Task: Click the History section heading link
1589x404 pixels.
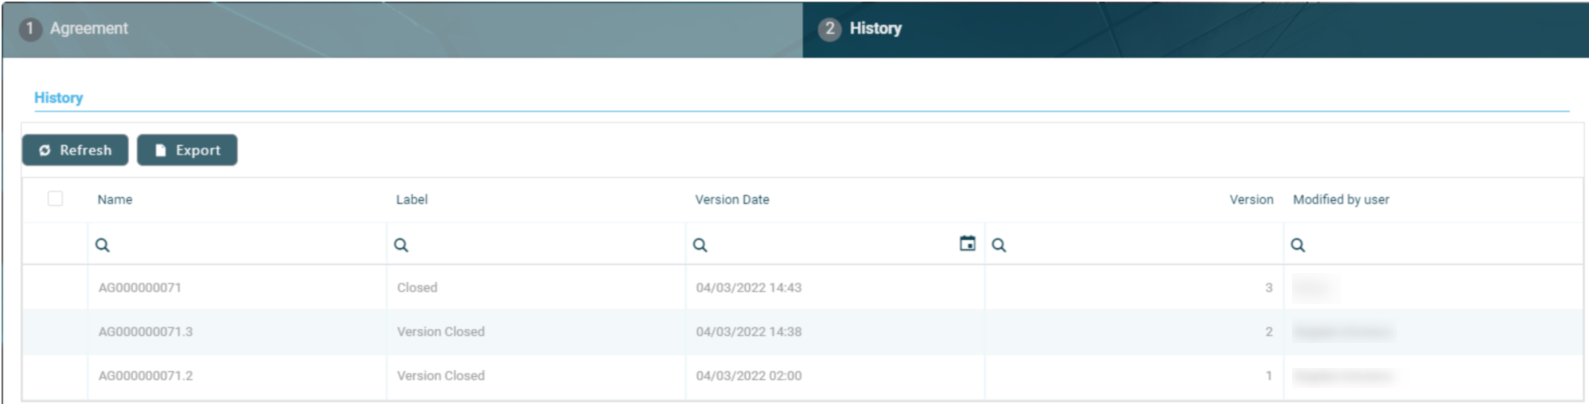Action: tap(58, 98)
